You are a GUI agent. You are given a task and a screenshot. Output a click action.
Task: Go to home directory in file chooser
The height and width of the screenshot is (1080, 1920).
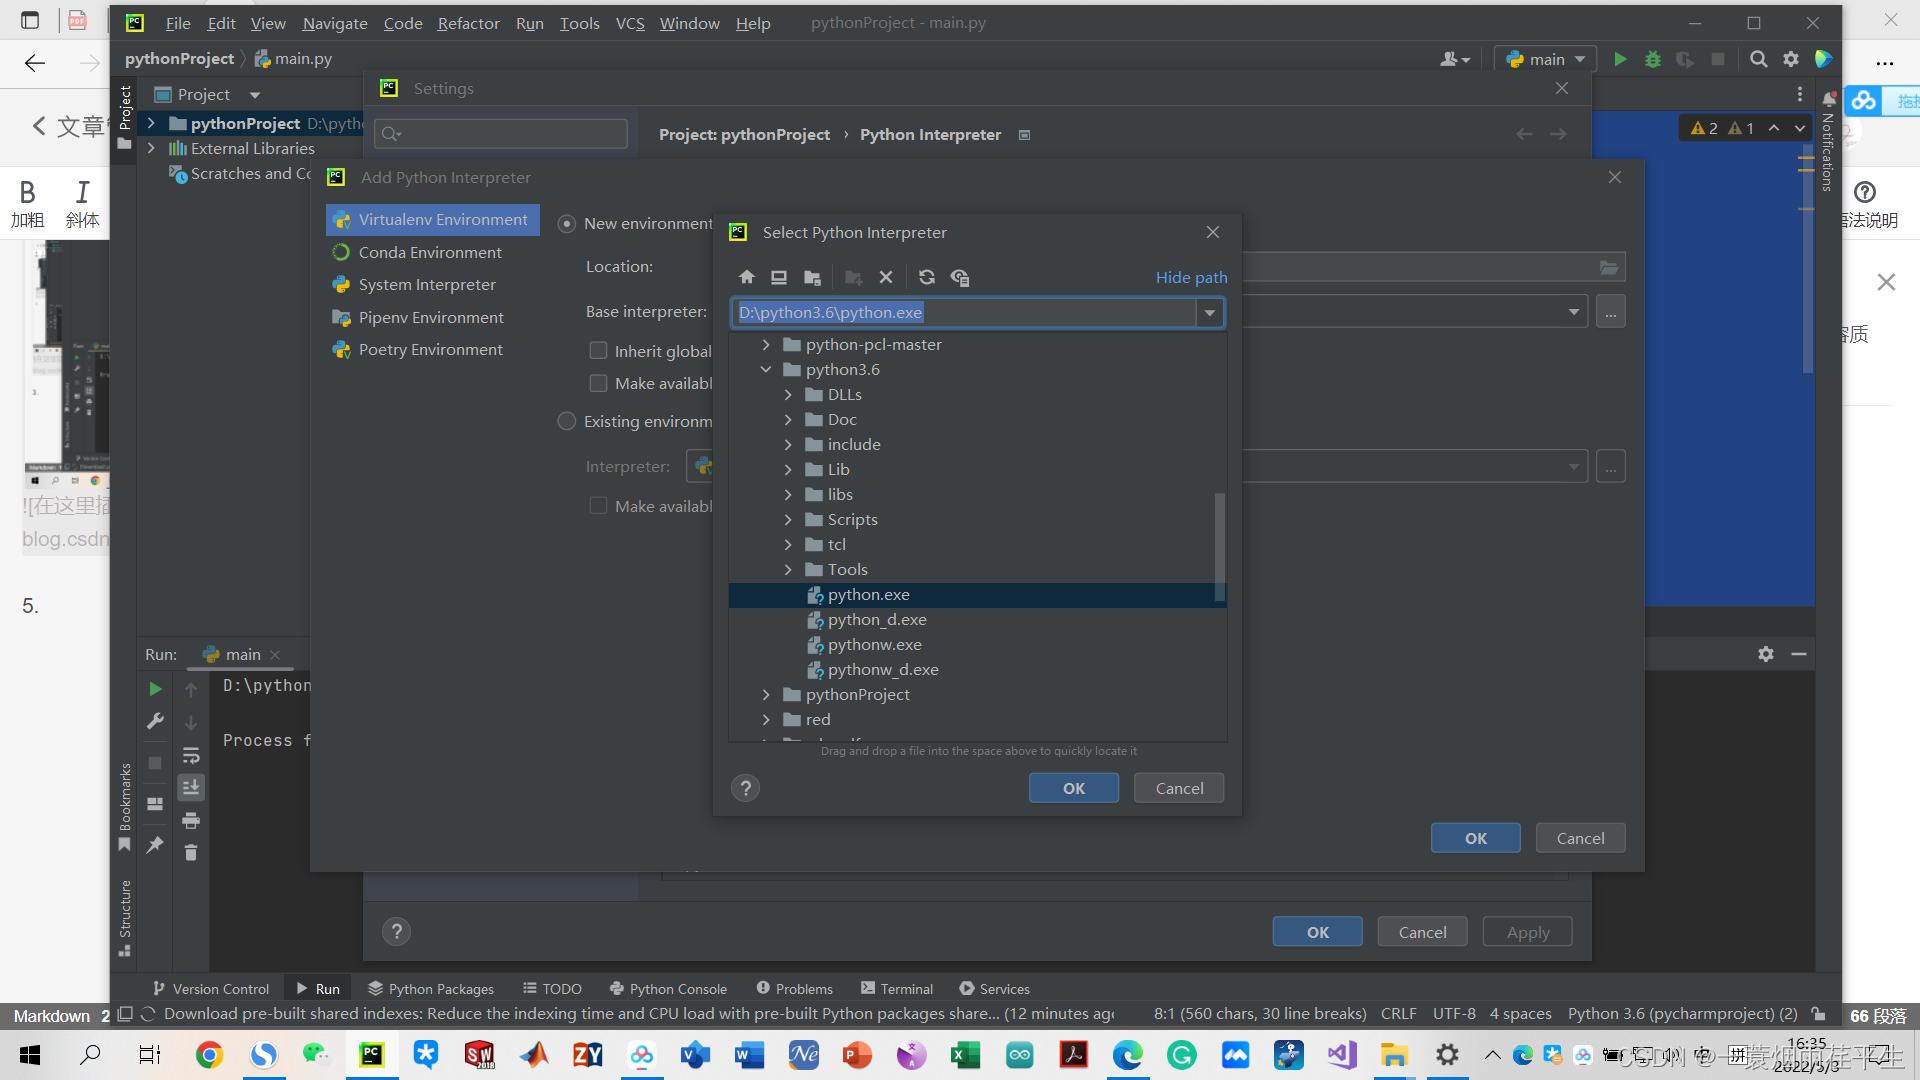pyautogui.click(x=747, y=277)
